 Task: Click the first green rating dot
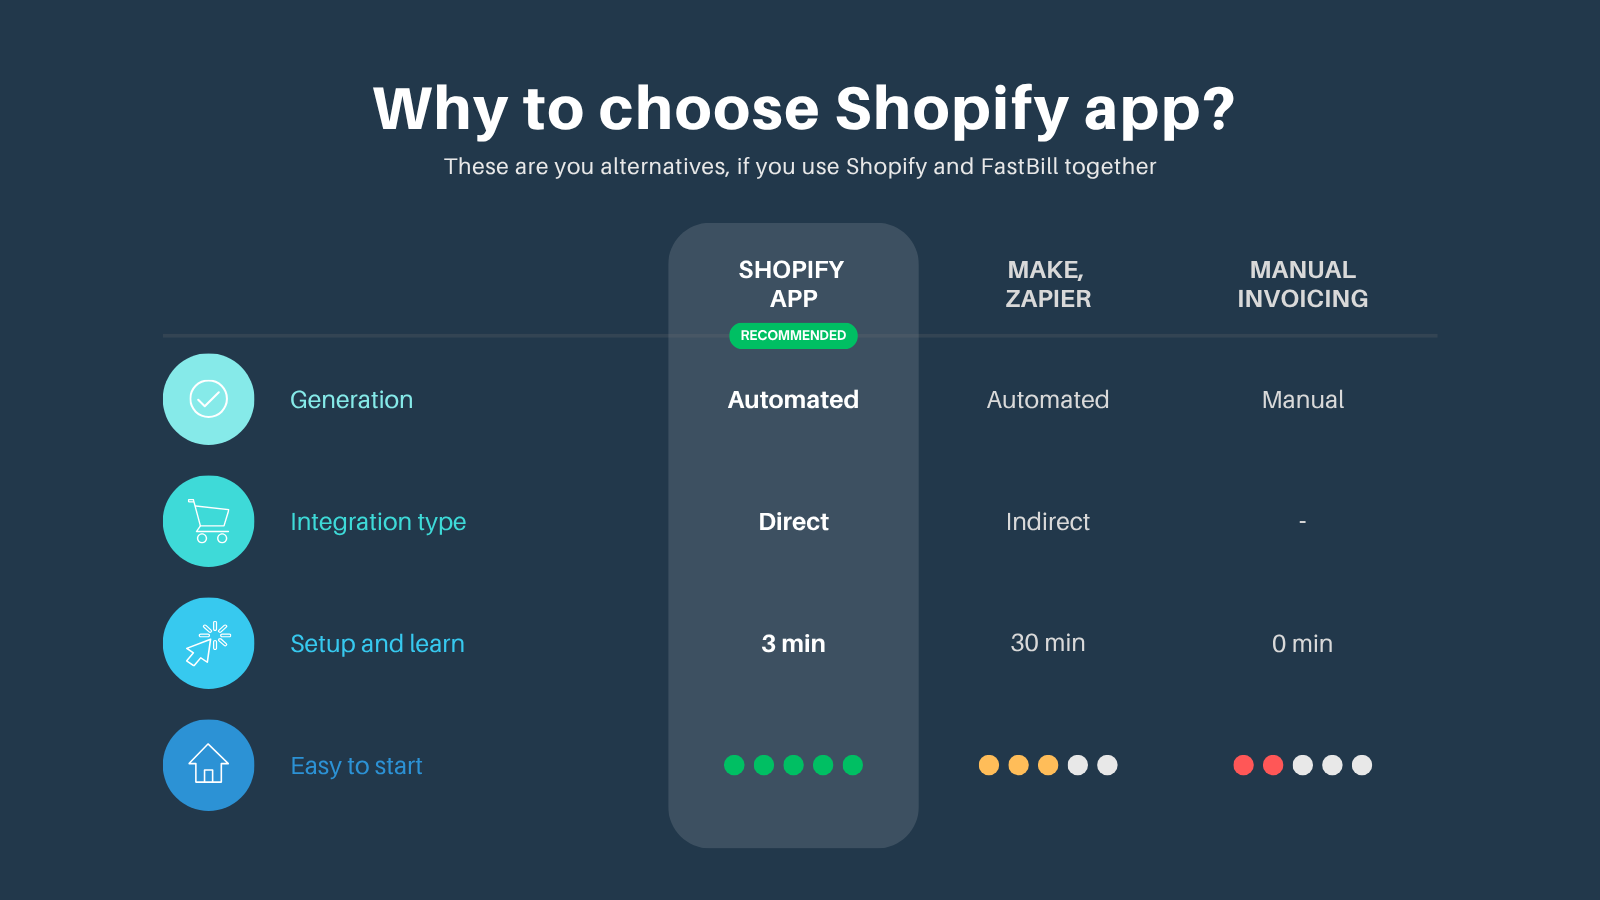(x=734, y=765)
